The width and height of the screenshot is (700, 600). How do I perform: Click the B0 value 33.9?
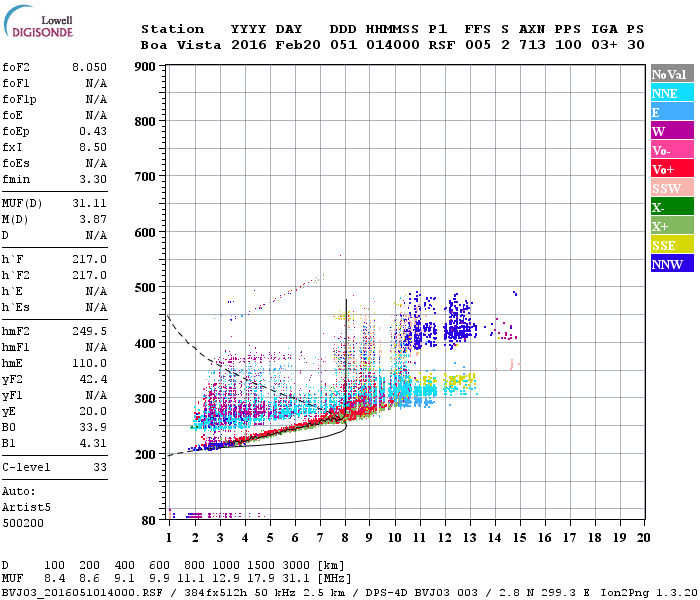pyautogui.click(x=93, y=427)
